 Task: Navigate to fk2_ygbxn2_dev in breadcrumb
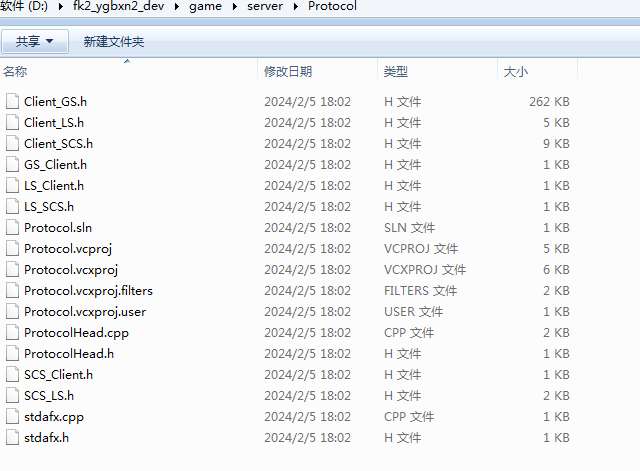point(122,7)
